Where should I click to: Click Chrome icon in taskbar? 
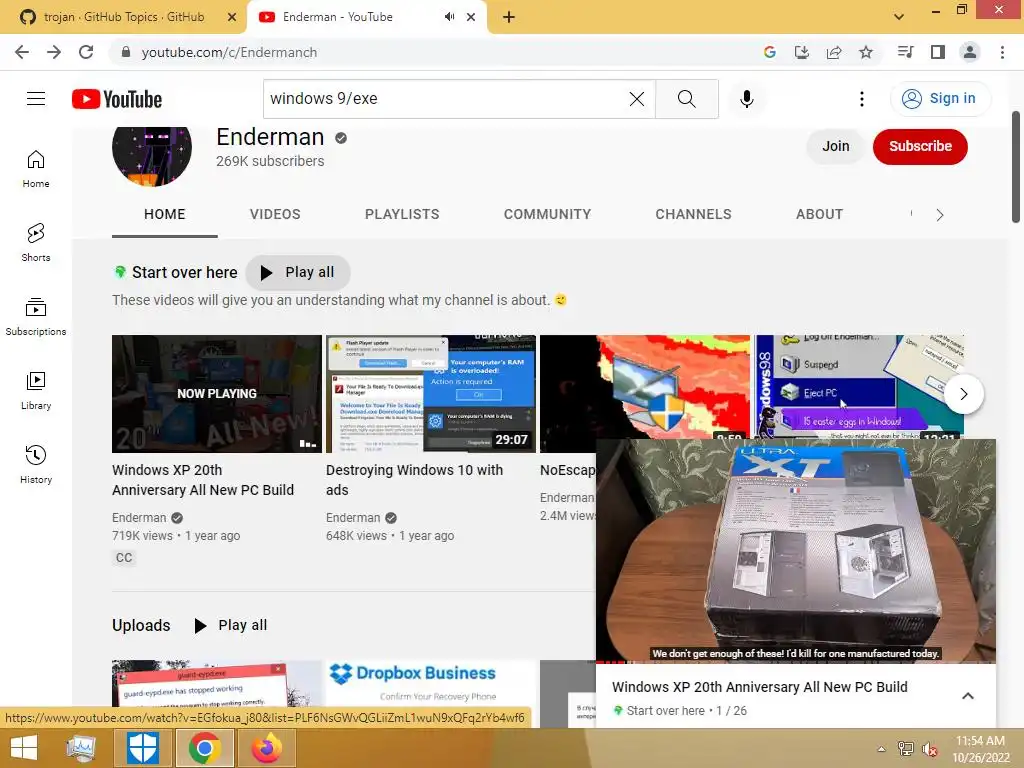click(x=204, y=748)
